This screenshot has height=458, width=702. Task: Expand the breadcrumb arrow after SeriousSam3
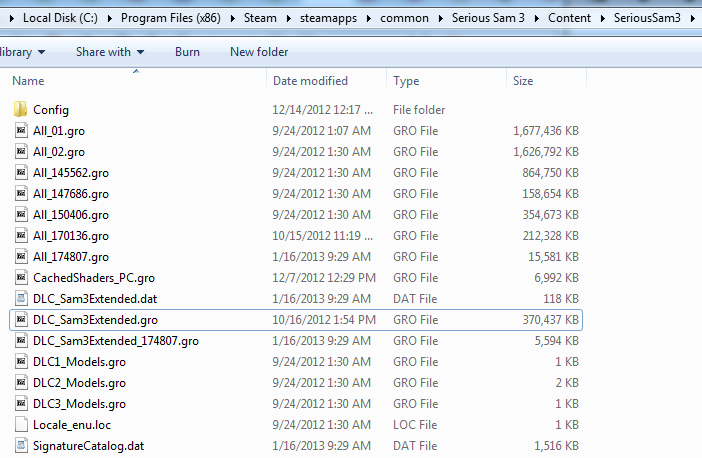coord(690,18)
